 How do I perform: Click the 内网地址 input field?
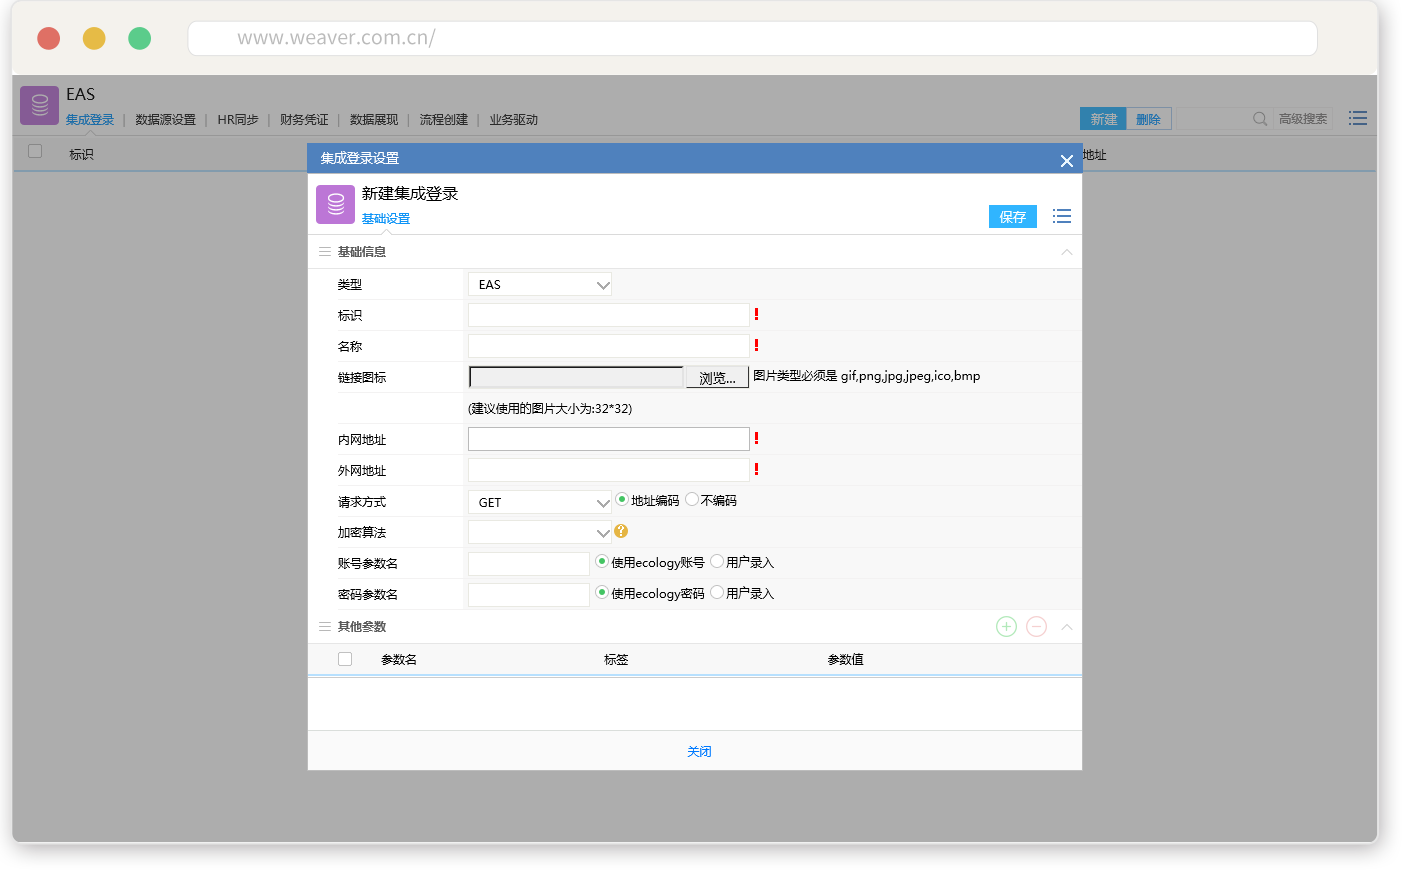click(608, 439)
